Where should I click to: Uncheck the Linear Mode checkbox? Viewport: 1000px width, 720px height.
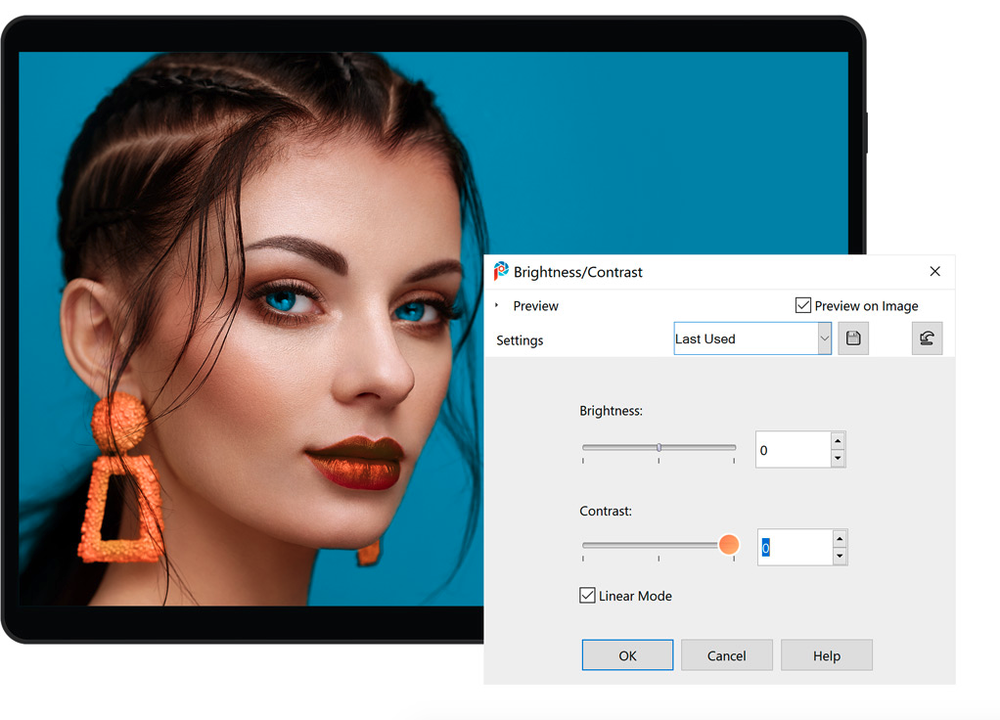588,595
